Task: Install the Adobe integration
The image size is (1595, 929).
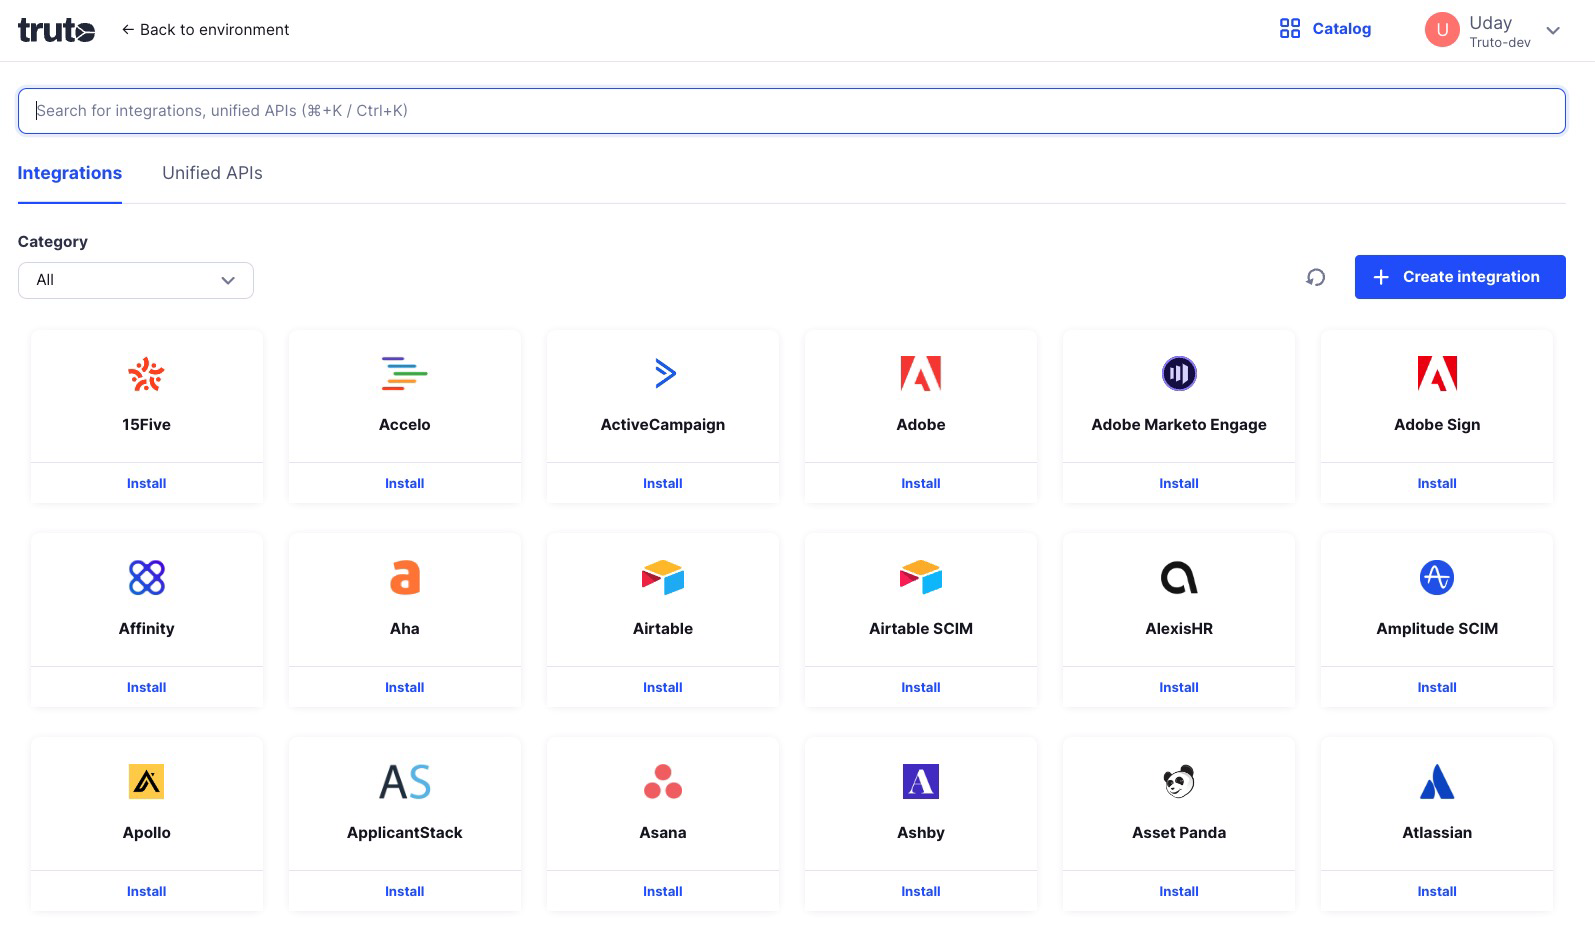Action: pyautogui.click(x=921, y=483)
